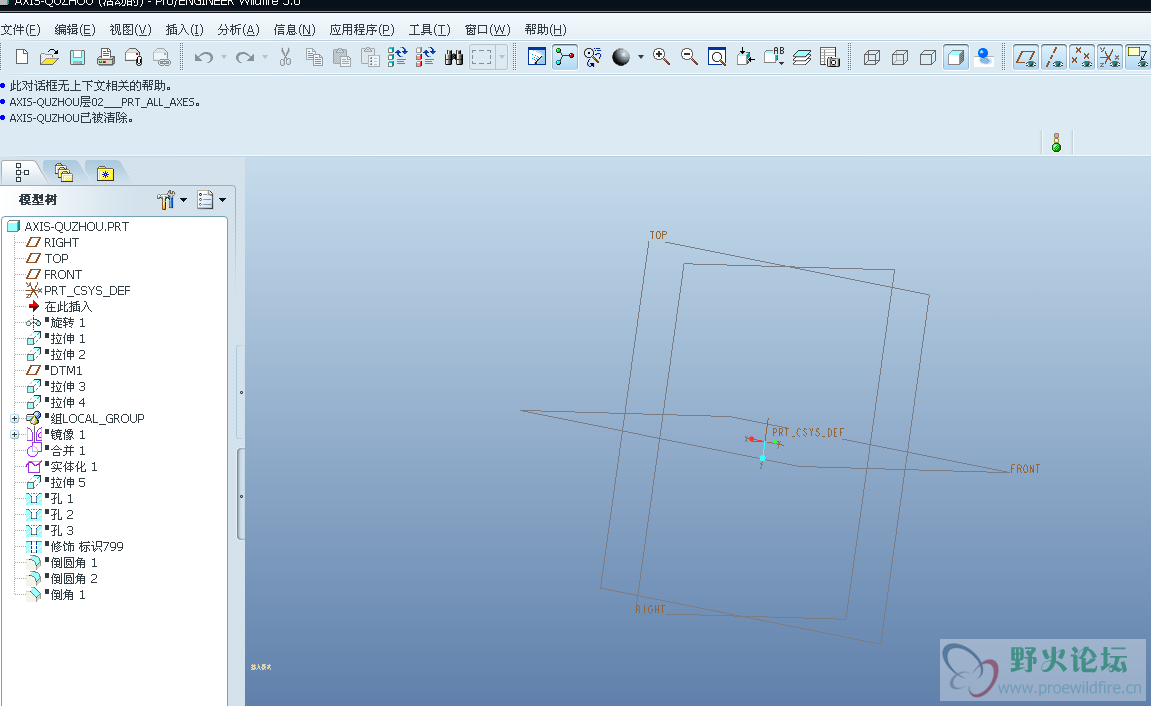Open the Regeneration Manager icon beside Regenerate
1151x706 pixels.
coord(426,57)
